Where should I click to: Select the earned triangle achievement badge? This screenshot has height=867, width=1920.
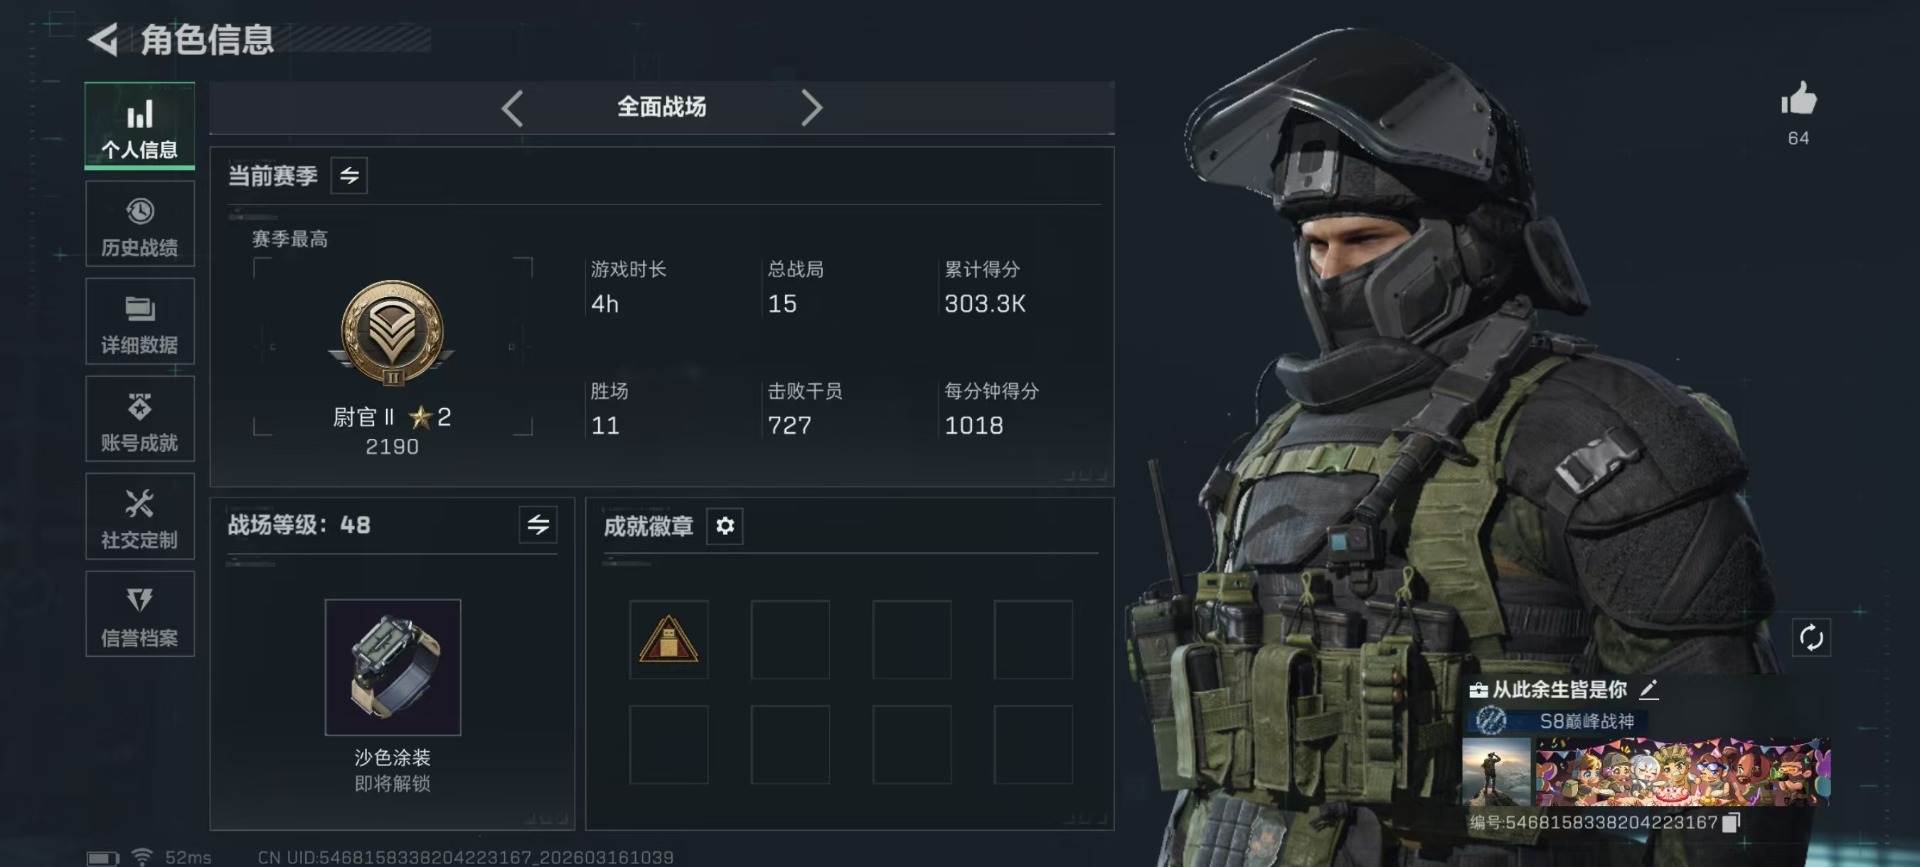[x=669, y=640]
